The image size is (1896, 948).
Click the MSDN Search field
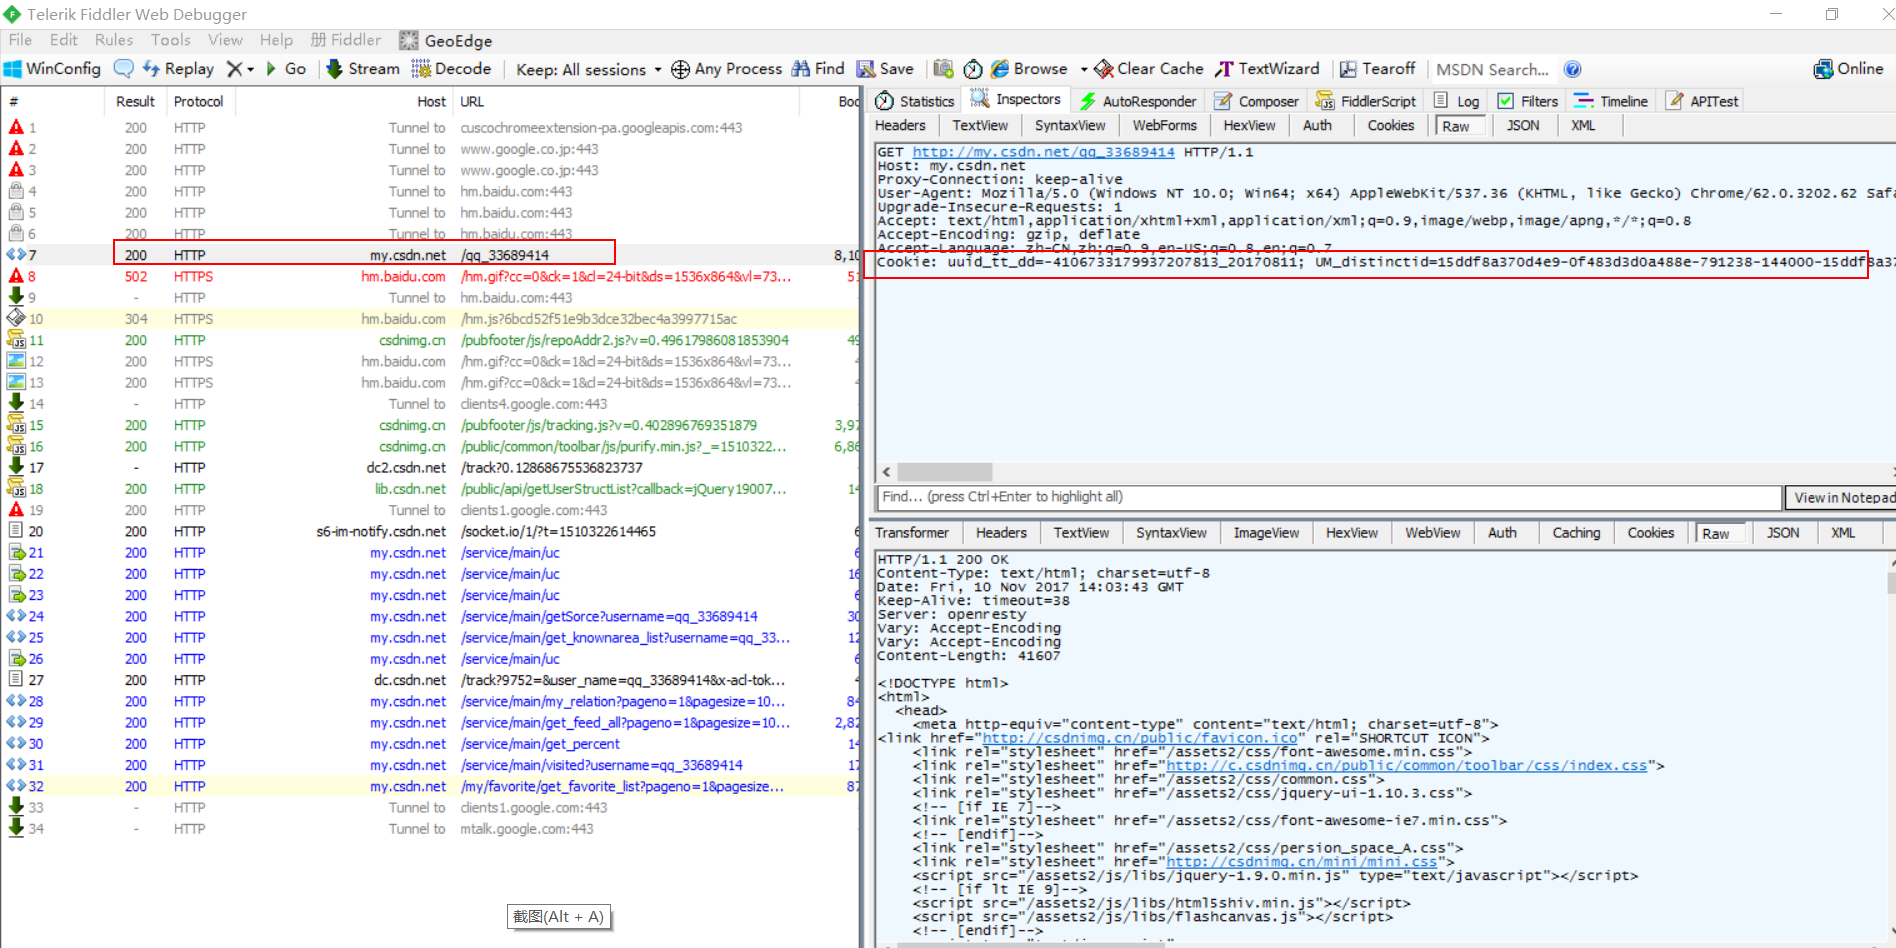pyautogui.click(x=1492, y=69)
